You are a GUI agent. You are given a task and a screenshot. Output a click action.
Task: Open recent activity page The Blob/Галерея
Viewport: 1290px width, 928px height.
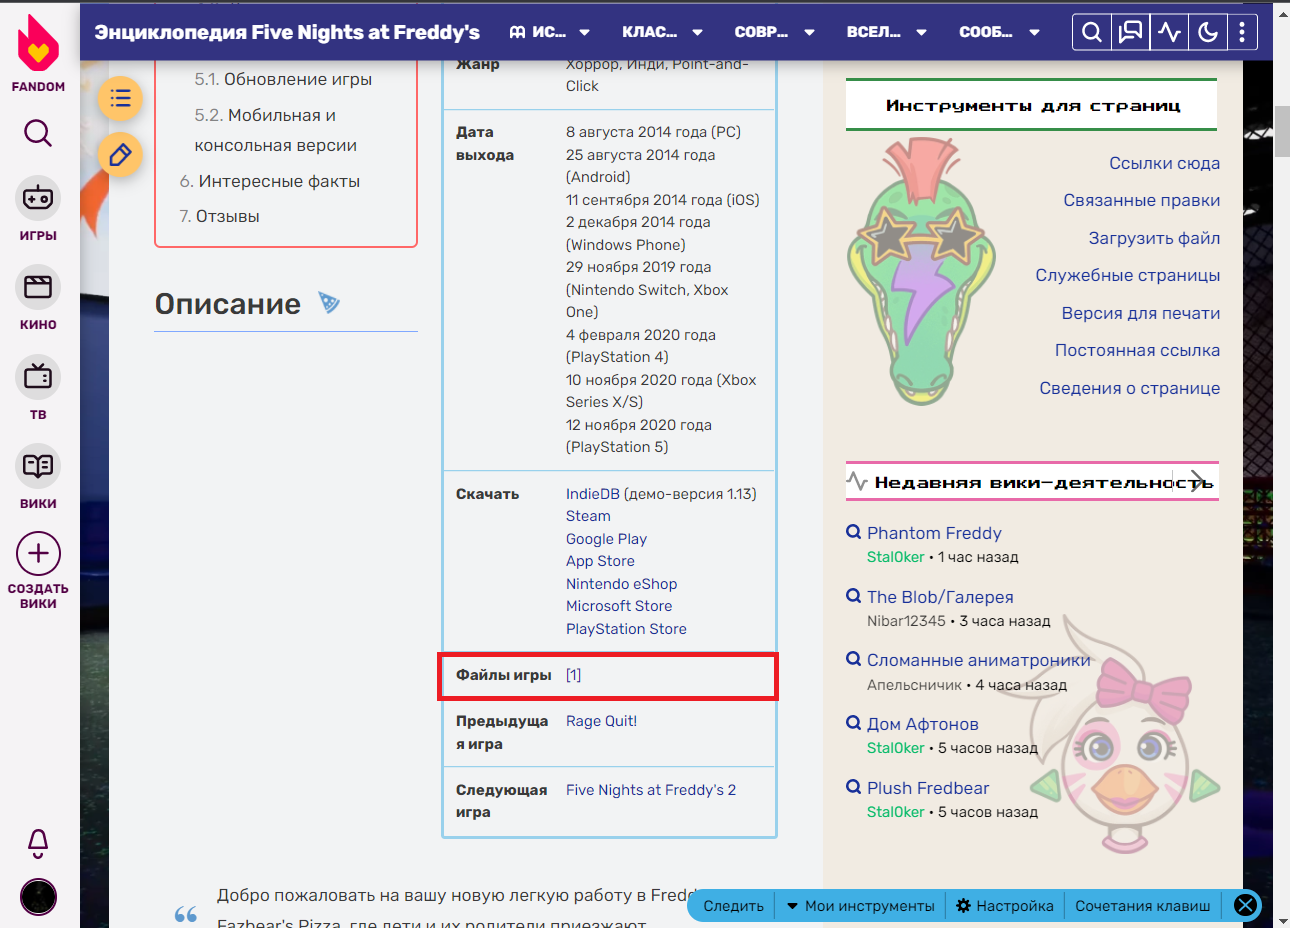(940, 597)
